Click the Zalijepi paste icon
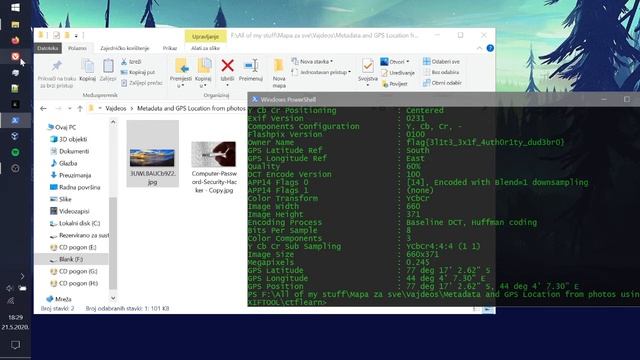Screen dimensions: 640x360 coord(108,70)
